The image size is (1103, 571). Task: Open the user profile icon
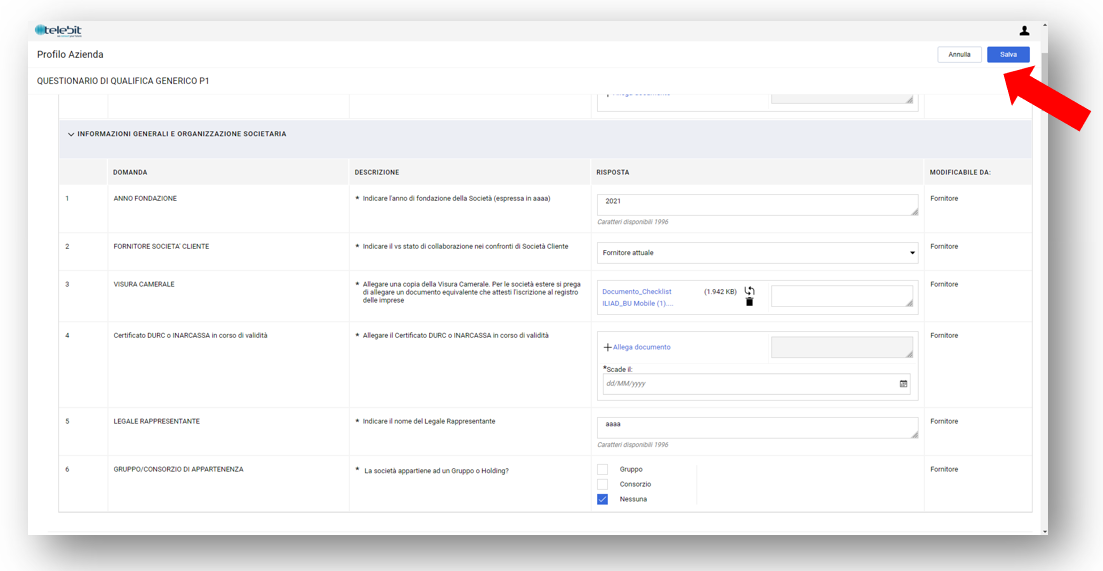[1024, 31]
